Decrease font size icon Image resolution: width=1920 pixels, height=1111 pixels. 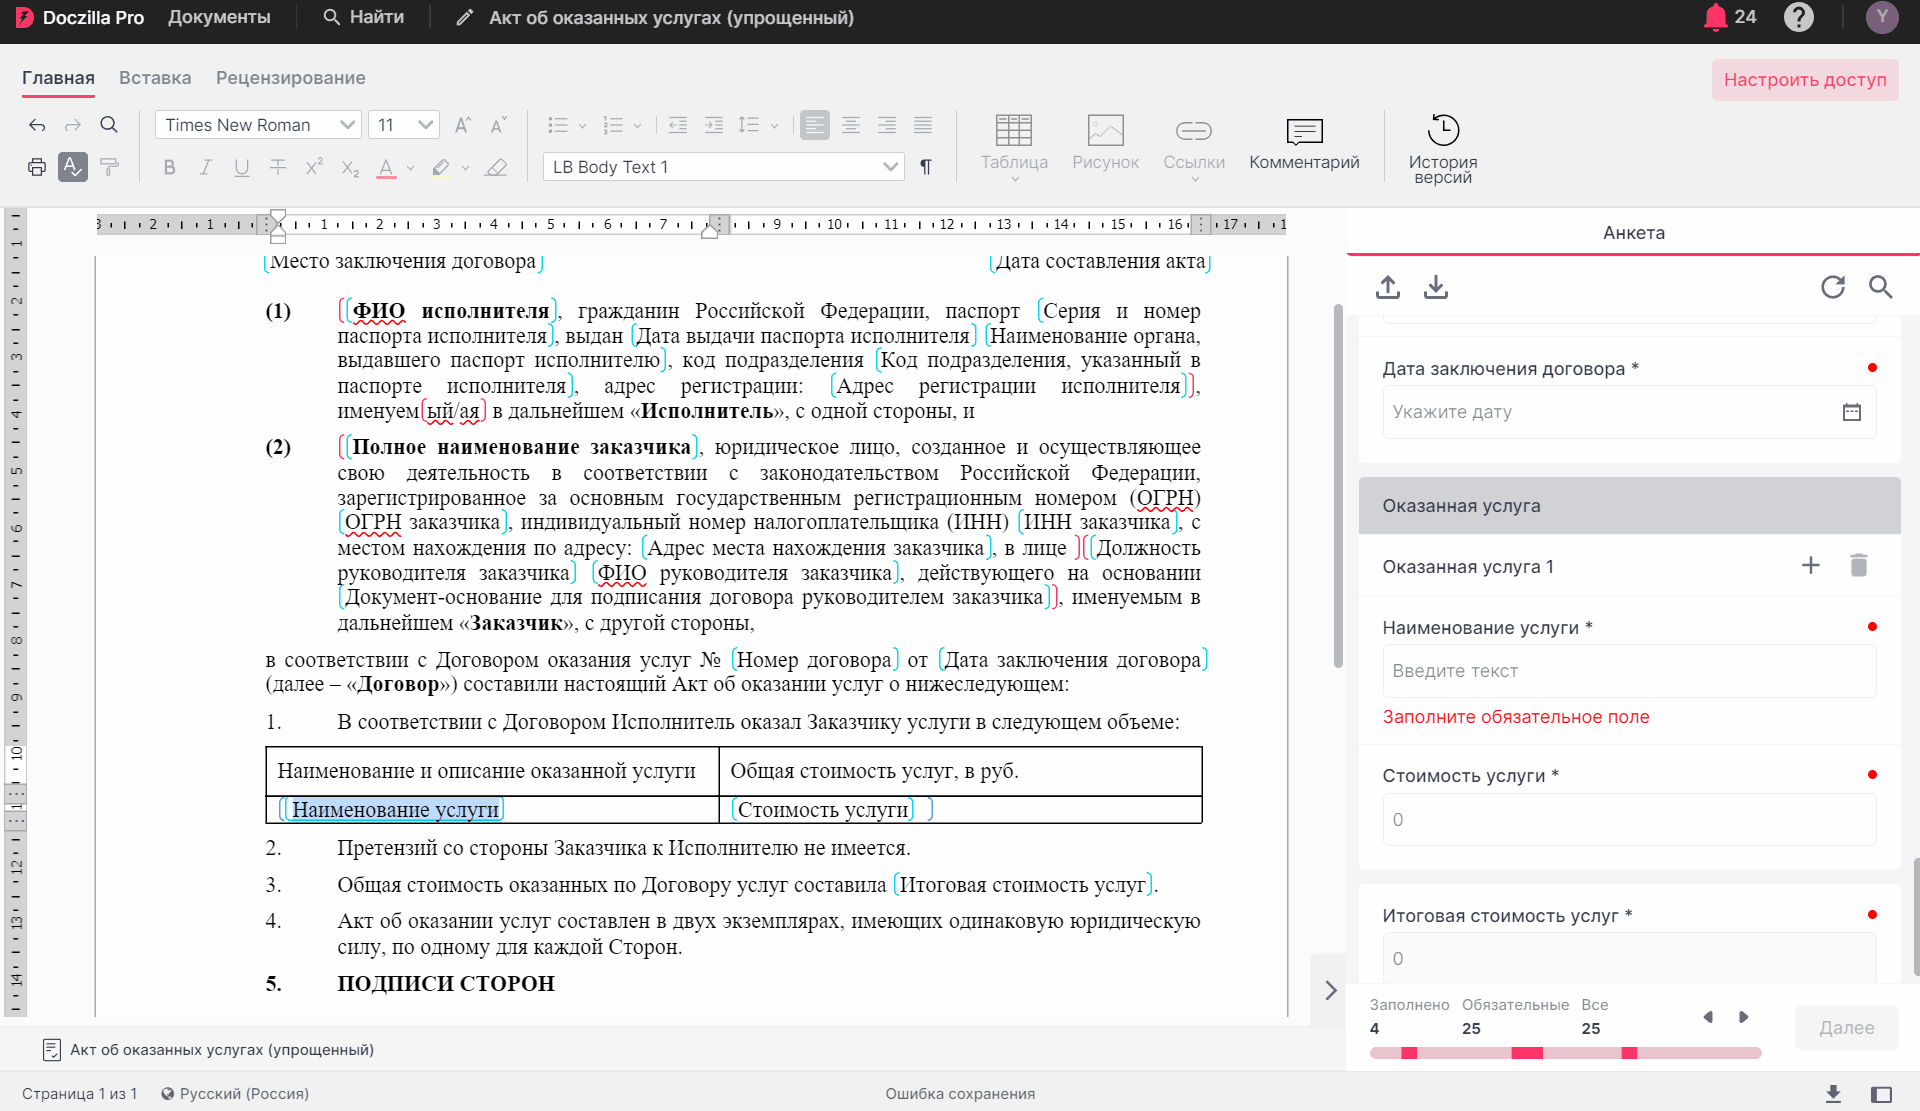498,125
